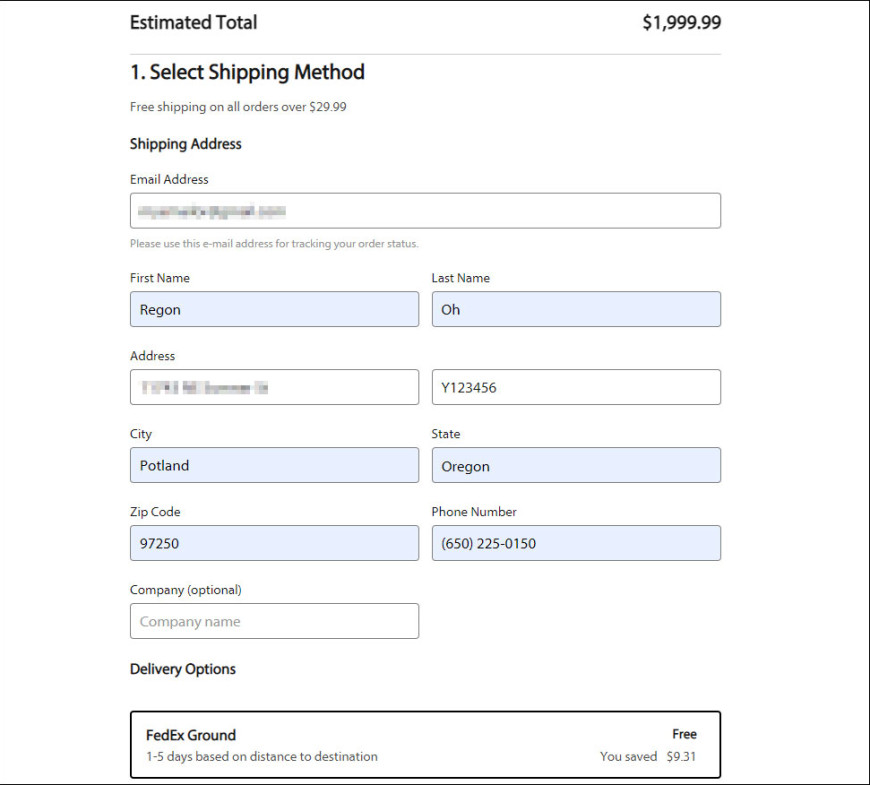
Task: Click the Phone Number label
Action: click(x=474, y=511)
